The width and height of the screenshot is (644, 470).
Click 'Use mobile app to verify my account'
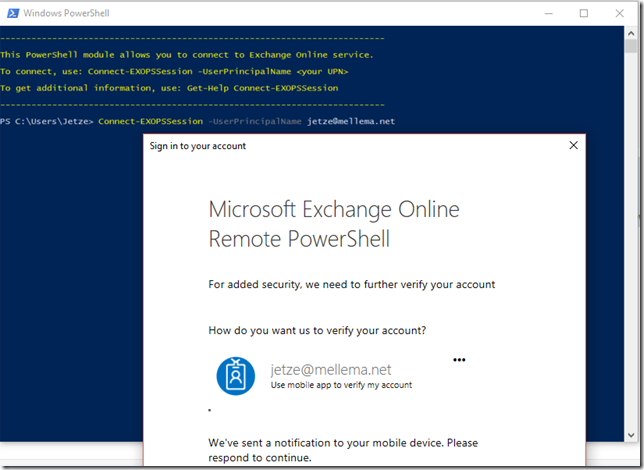click(x=341, y=385)
